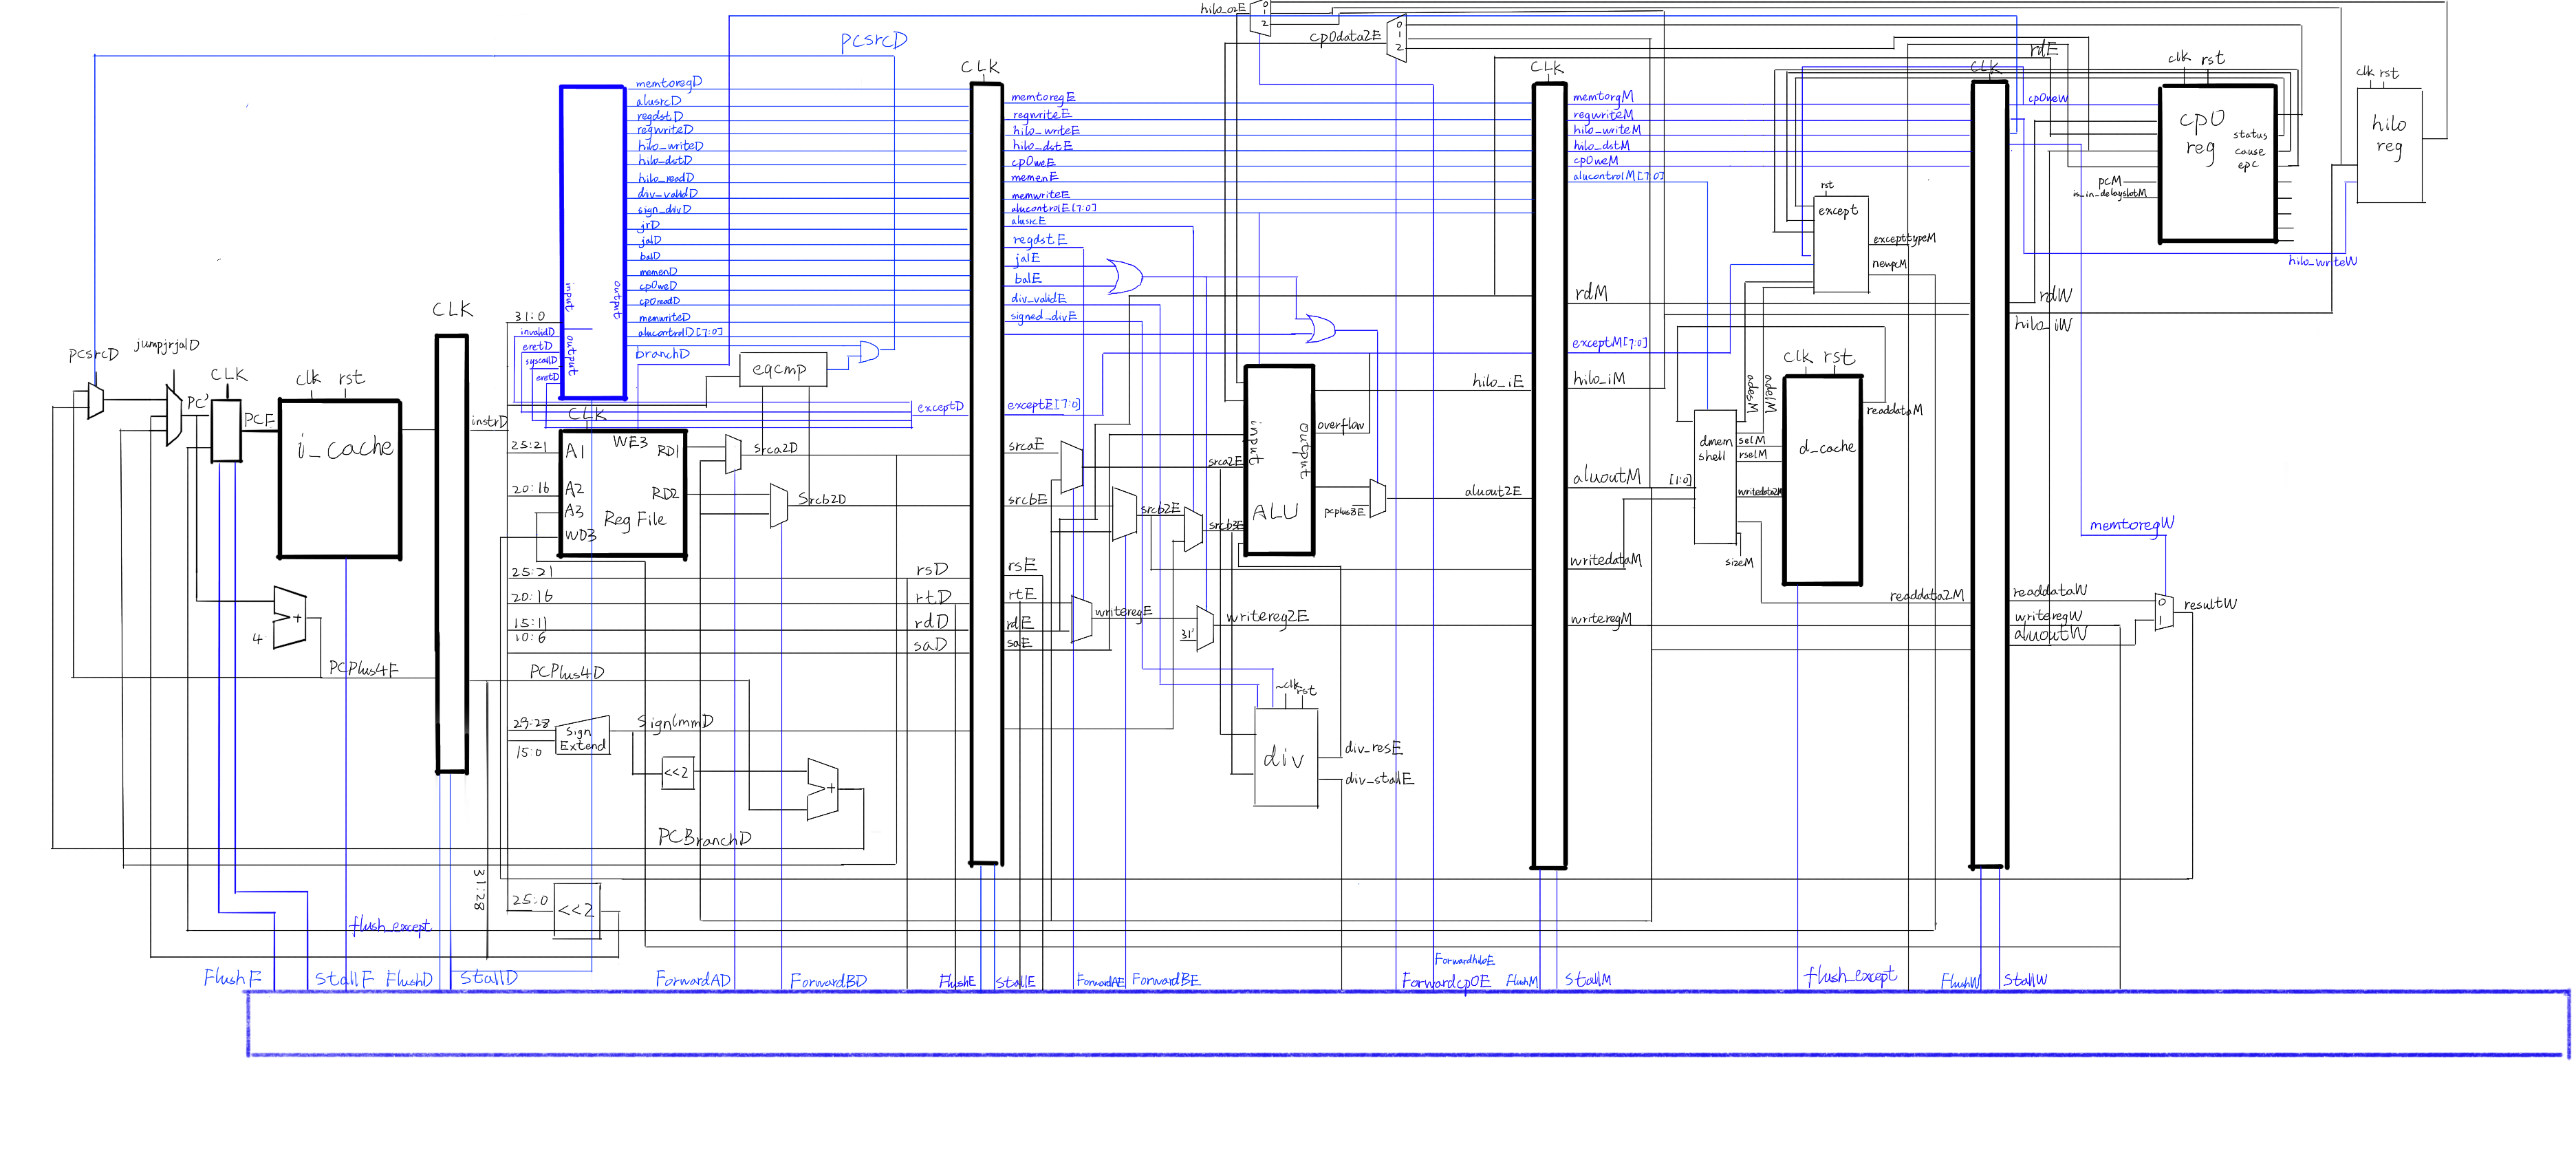This screenshot has width=2576, height=1173.
Task: Click the div unit block
Action: [x=1286, y=757]
